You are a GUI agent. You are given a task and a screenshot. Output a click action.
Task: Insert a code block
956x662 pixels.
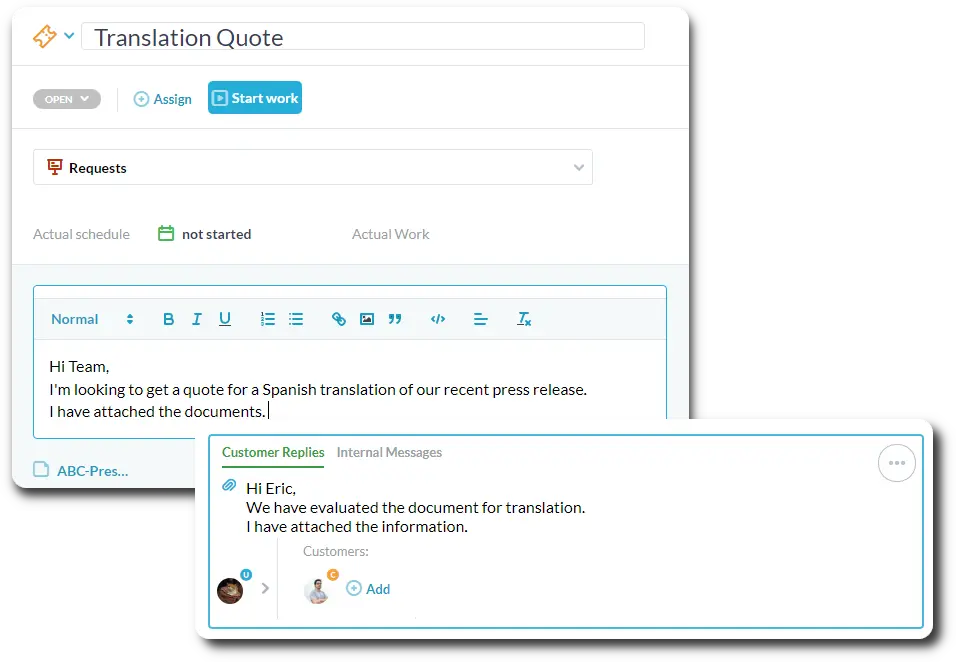[x=438, y=319]
